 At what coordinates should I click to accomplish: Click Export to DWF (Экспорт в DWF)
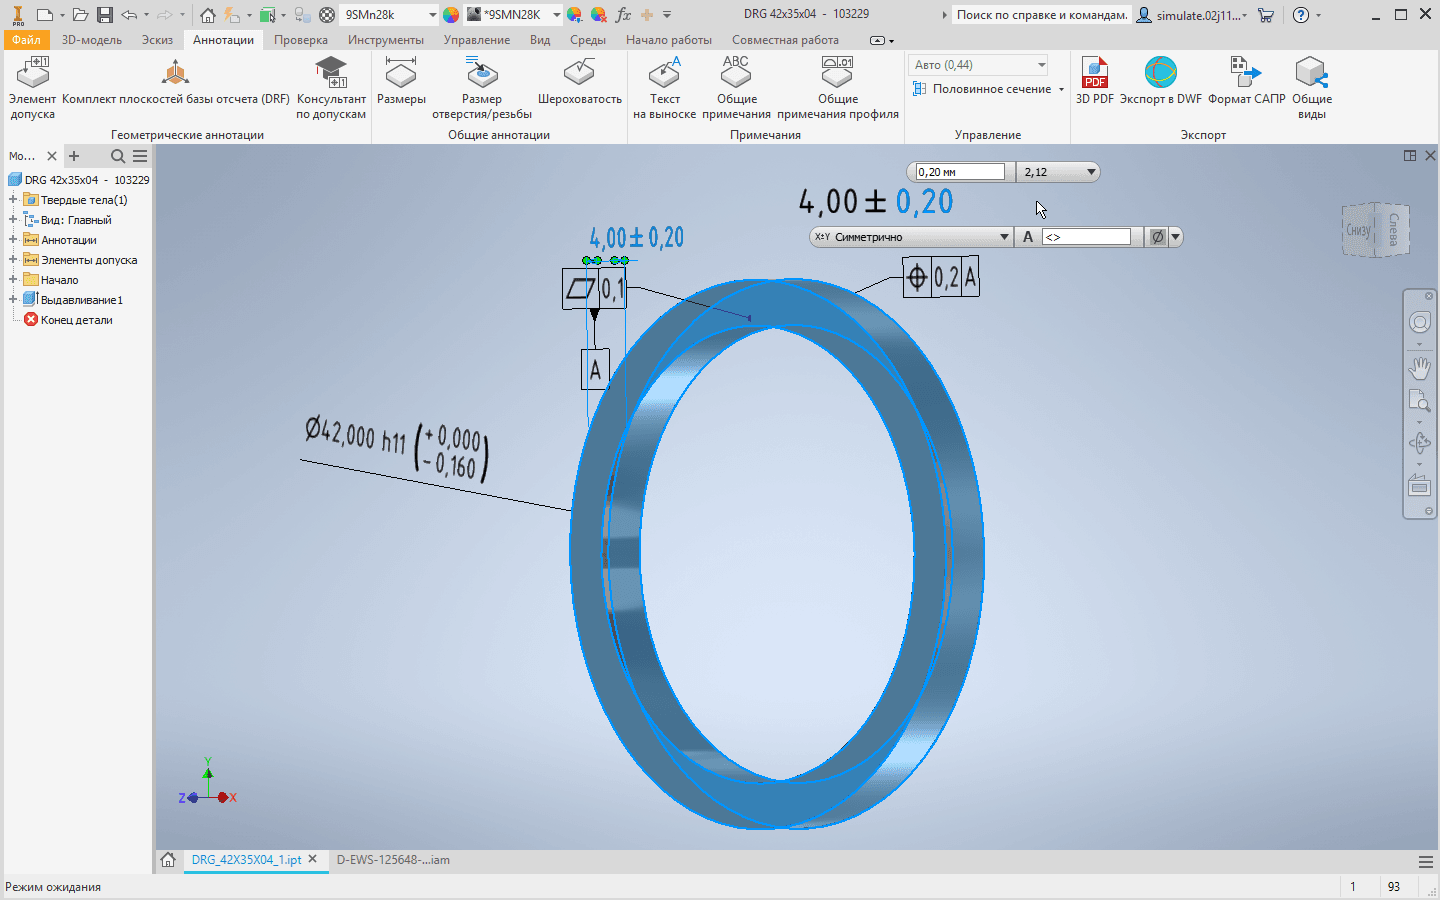click(x=1160, y=81)
